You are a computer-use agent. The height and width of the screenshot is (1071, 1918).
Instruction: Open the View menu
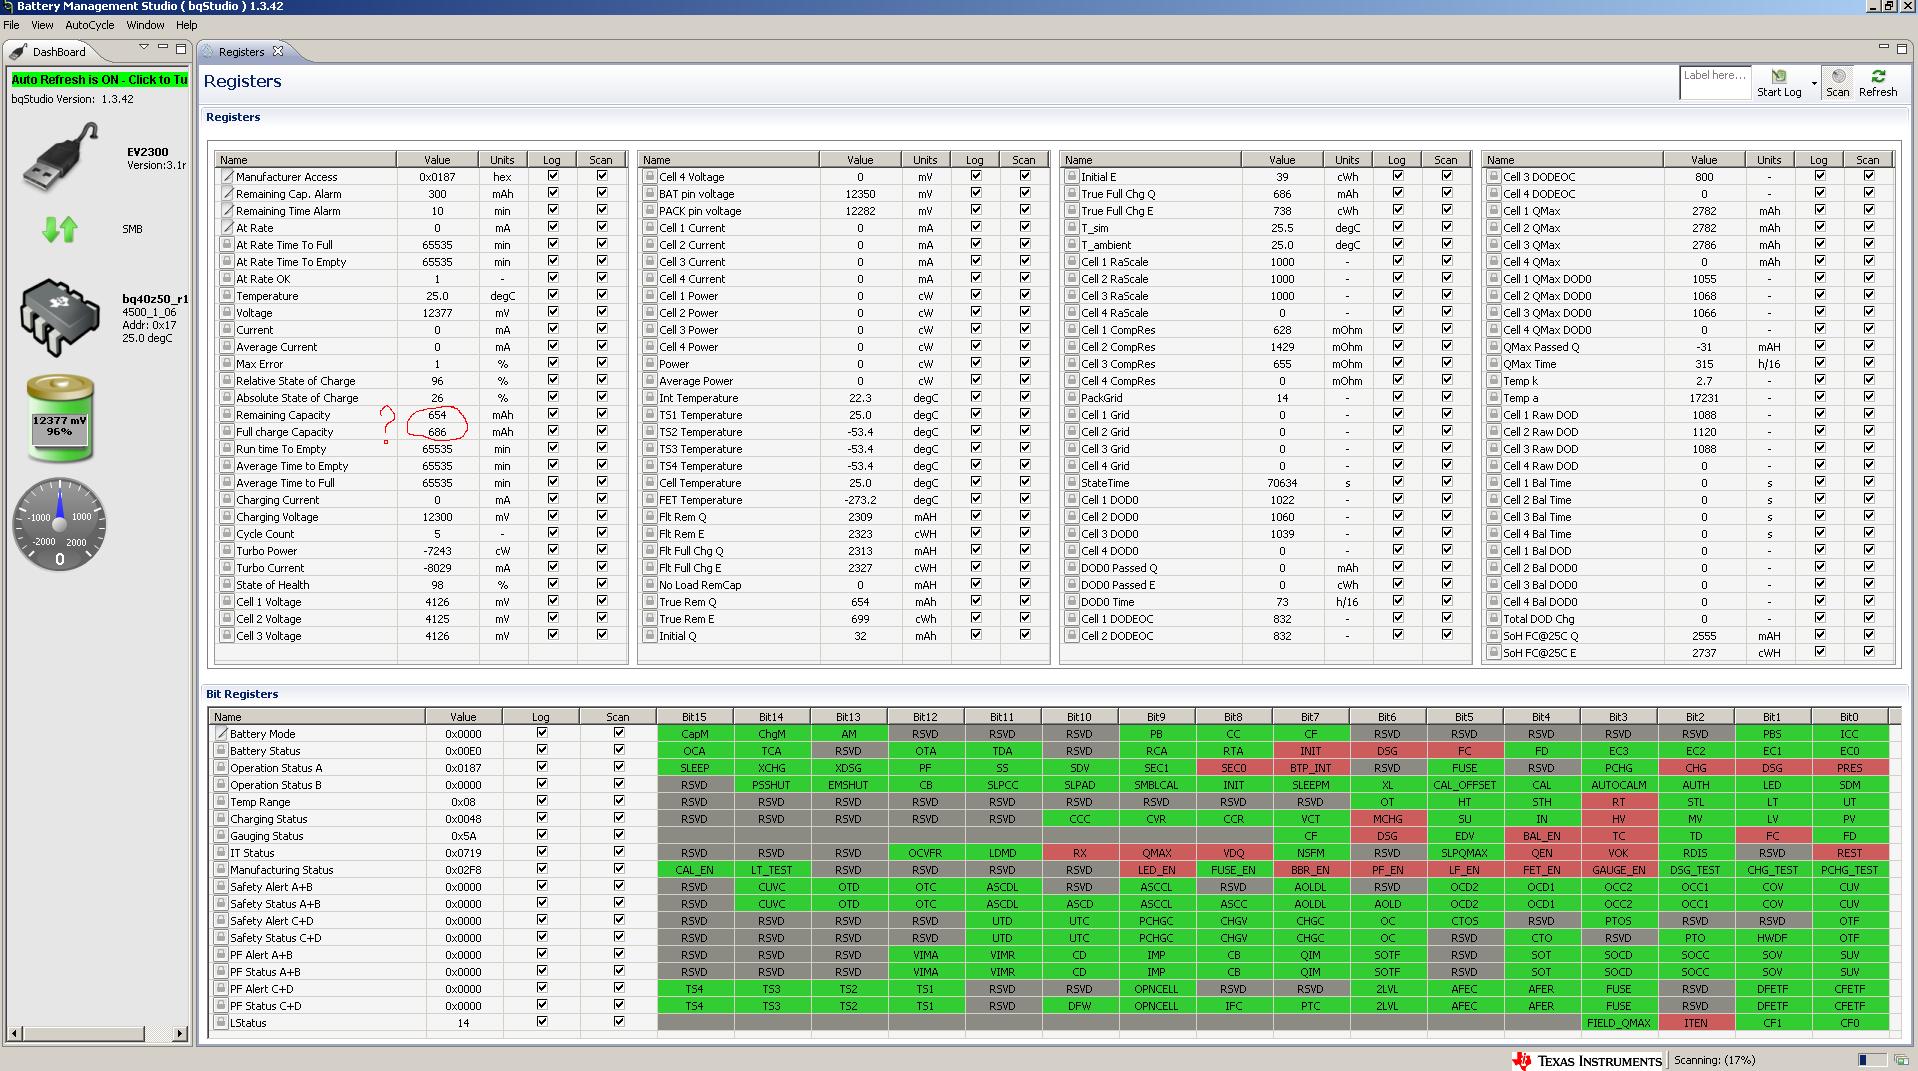click(x=42, y=25)
